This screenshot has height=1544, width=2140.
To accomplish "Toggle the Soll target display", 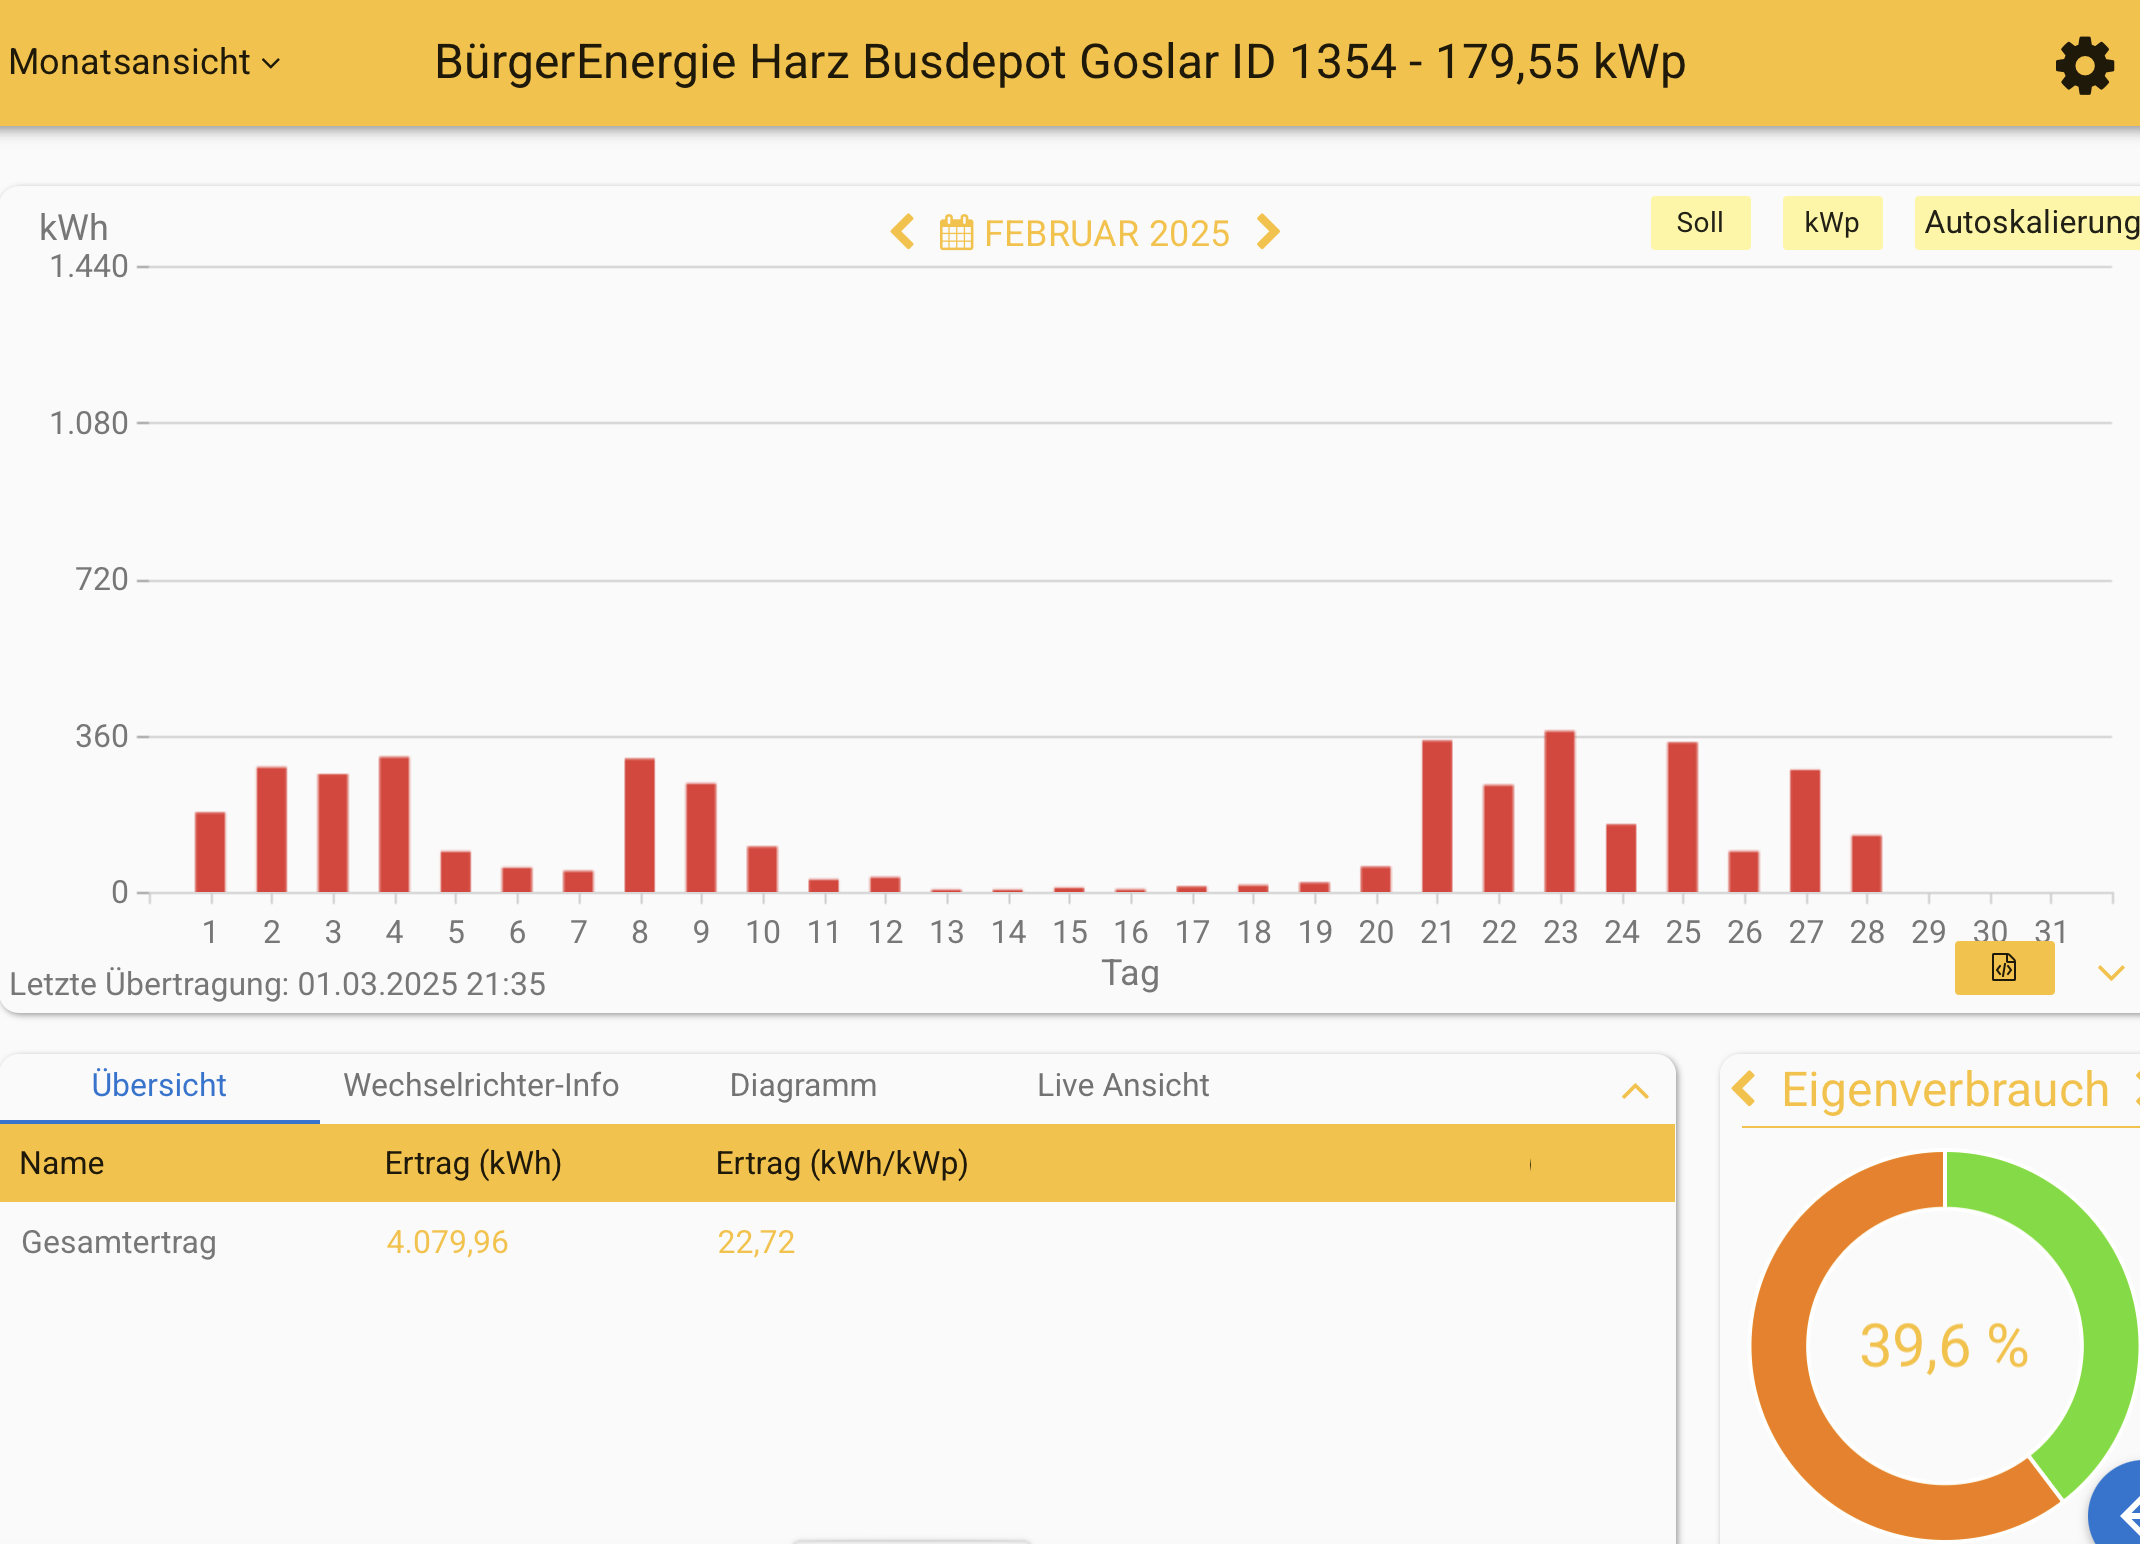I will [1699, 222].
